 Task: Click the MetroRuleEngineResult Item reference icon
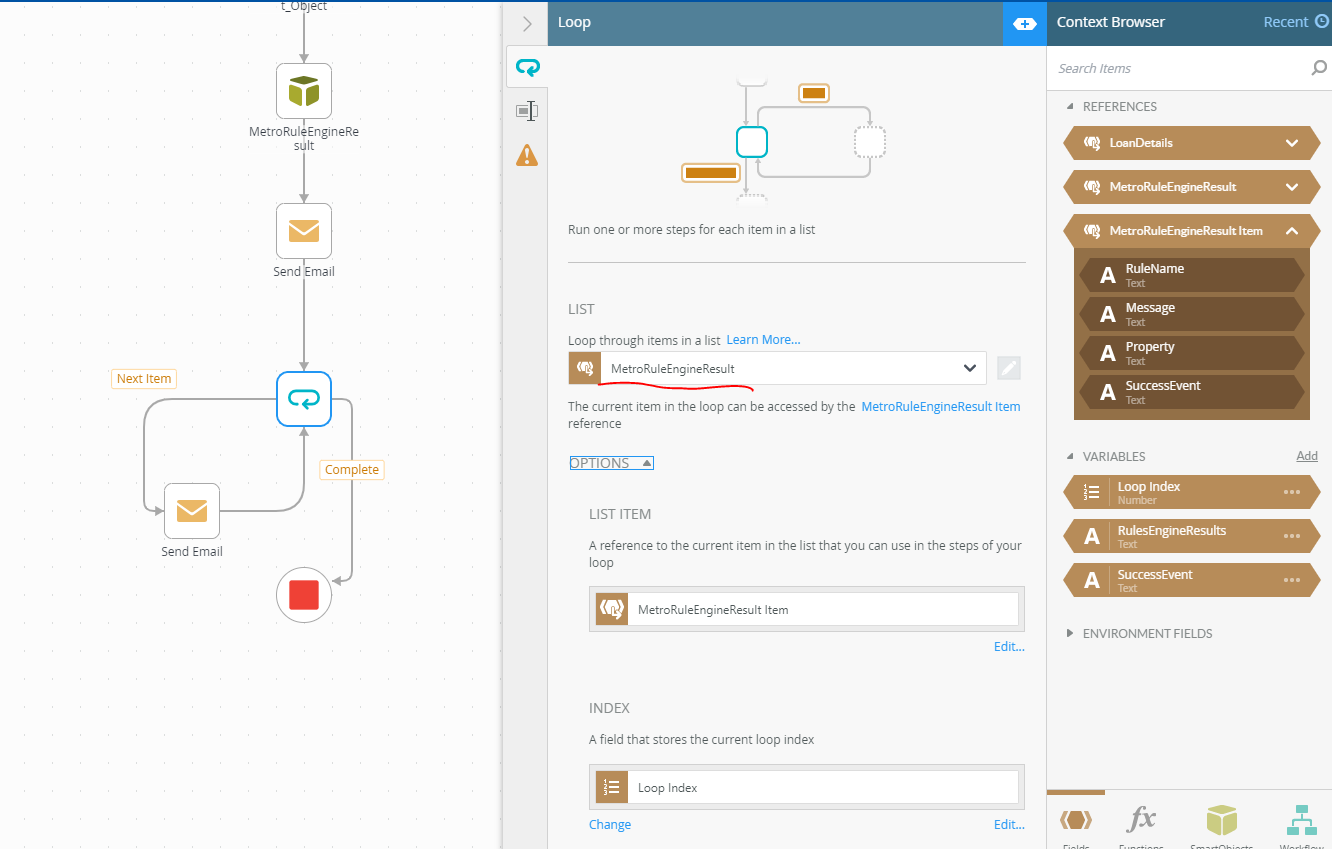pos(1092,231)
